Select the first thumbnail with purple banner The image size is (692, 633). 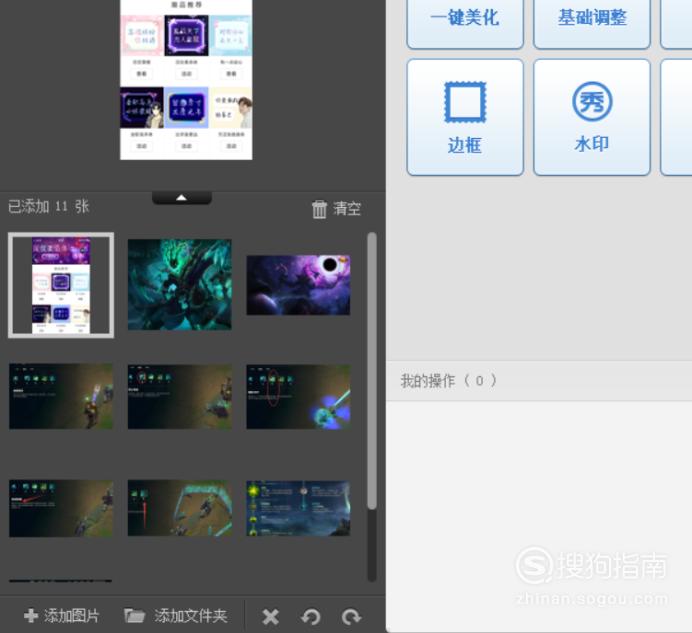point(61,285)
